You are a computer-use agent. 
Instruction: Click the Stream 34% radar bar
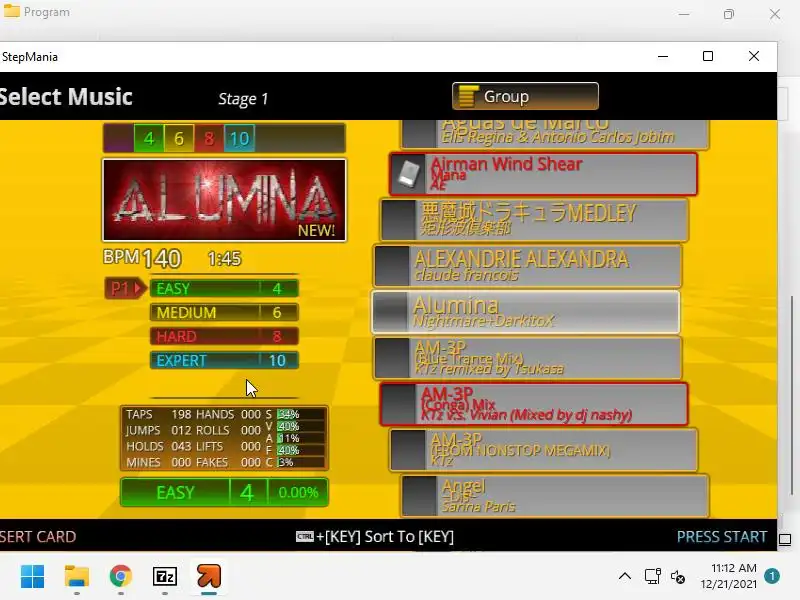coord(301,414)
